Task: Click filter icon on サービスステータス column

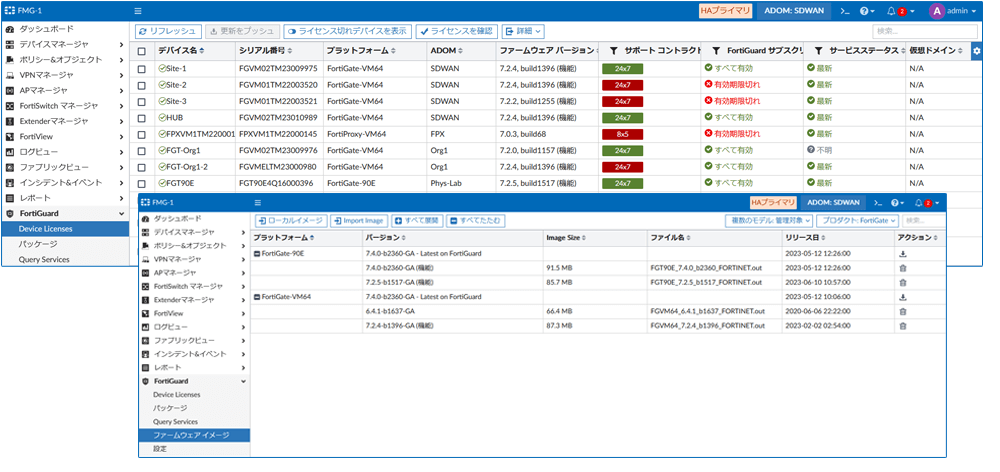Action: coord(818,50)
